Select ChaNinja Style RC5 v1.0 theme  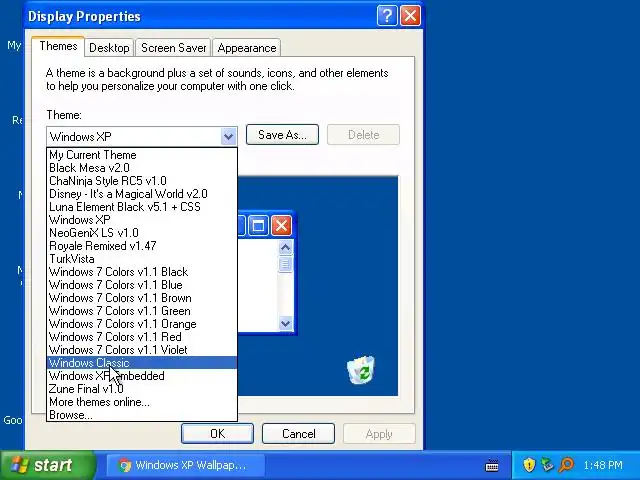[x=142, y=181]
